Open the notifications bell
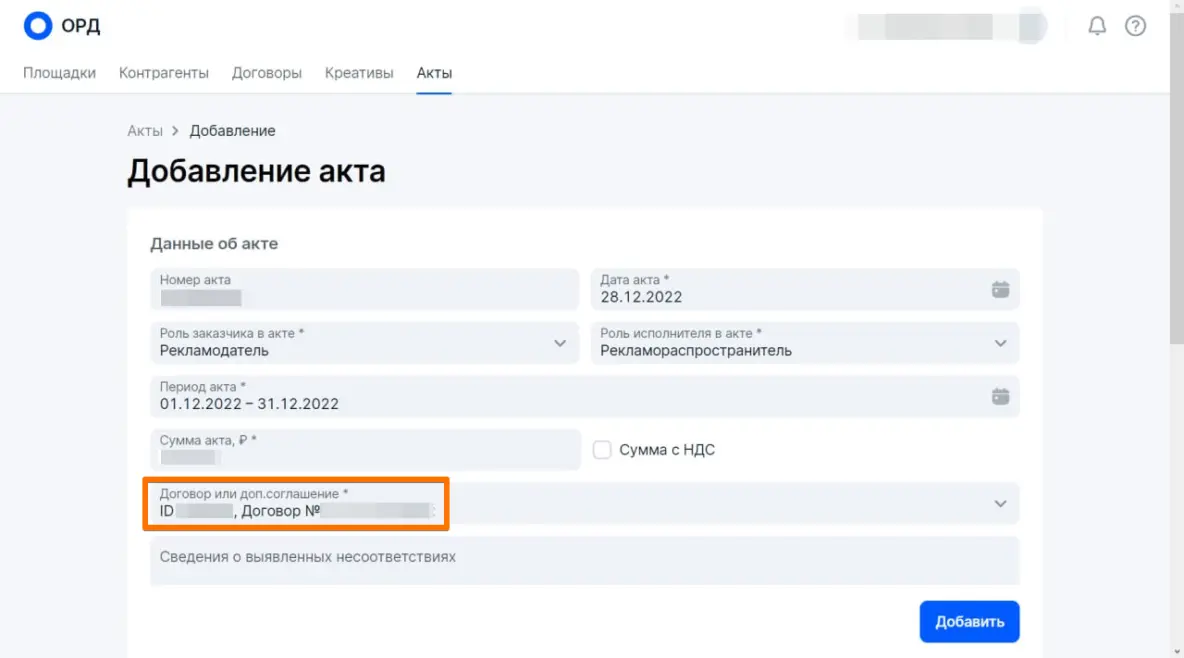The height and width of the screenshot is (658, 1184). click(x=1097, y=26)
